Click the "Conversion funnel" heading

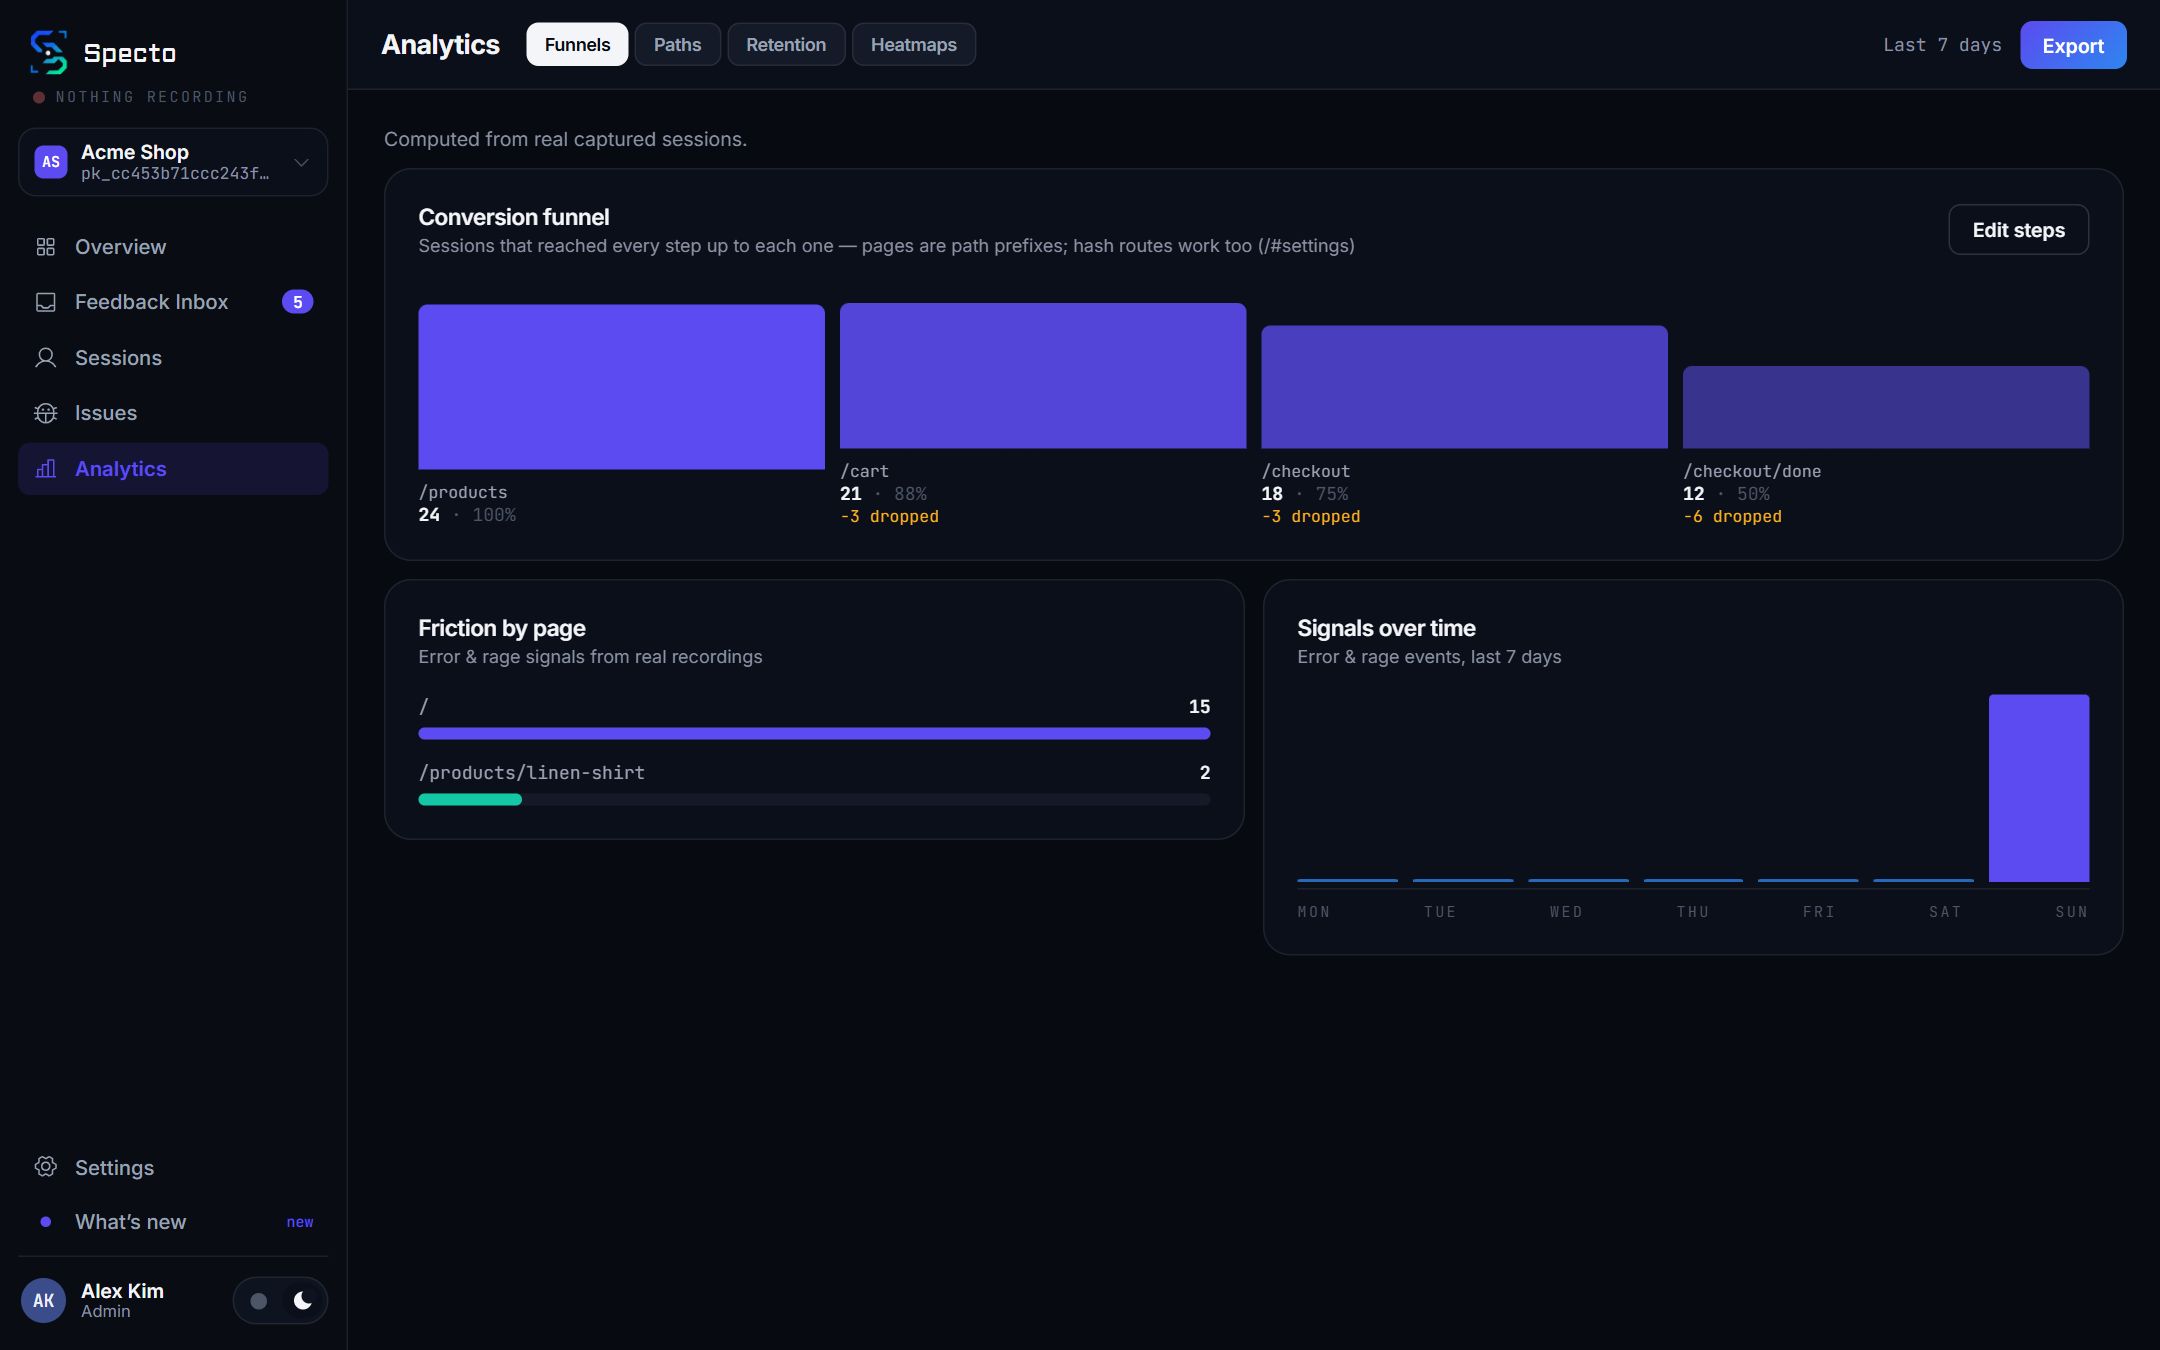click(514, 217)
